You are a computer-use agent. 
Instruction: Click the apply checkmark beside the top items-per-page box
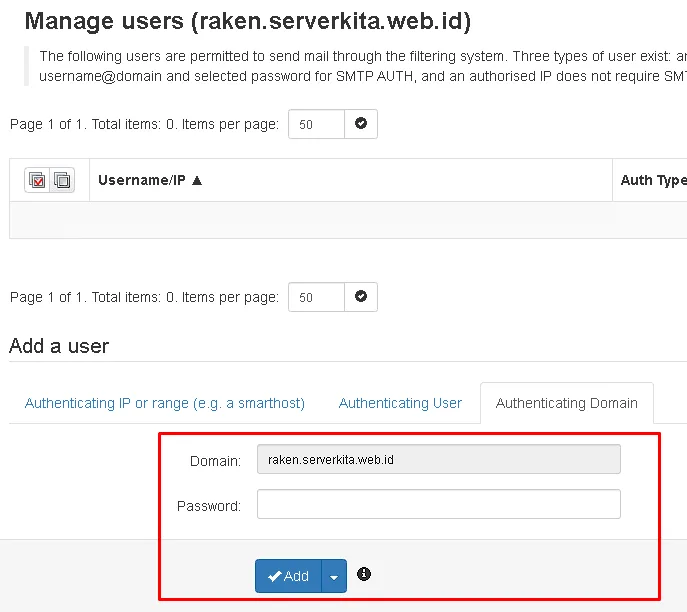click(x=361, y=124)
